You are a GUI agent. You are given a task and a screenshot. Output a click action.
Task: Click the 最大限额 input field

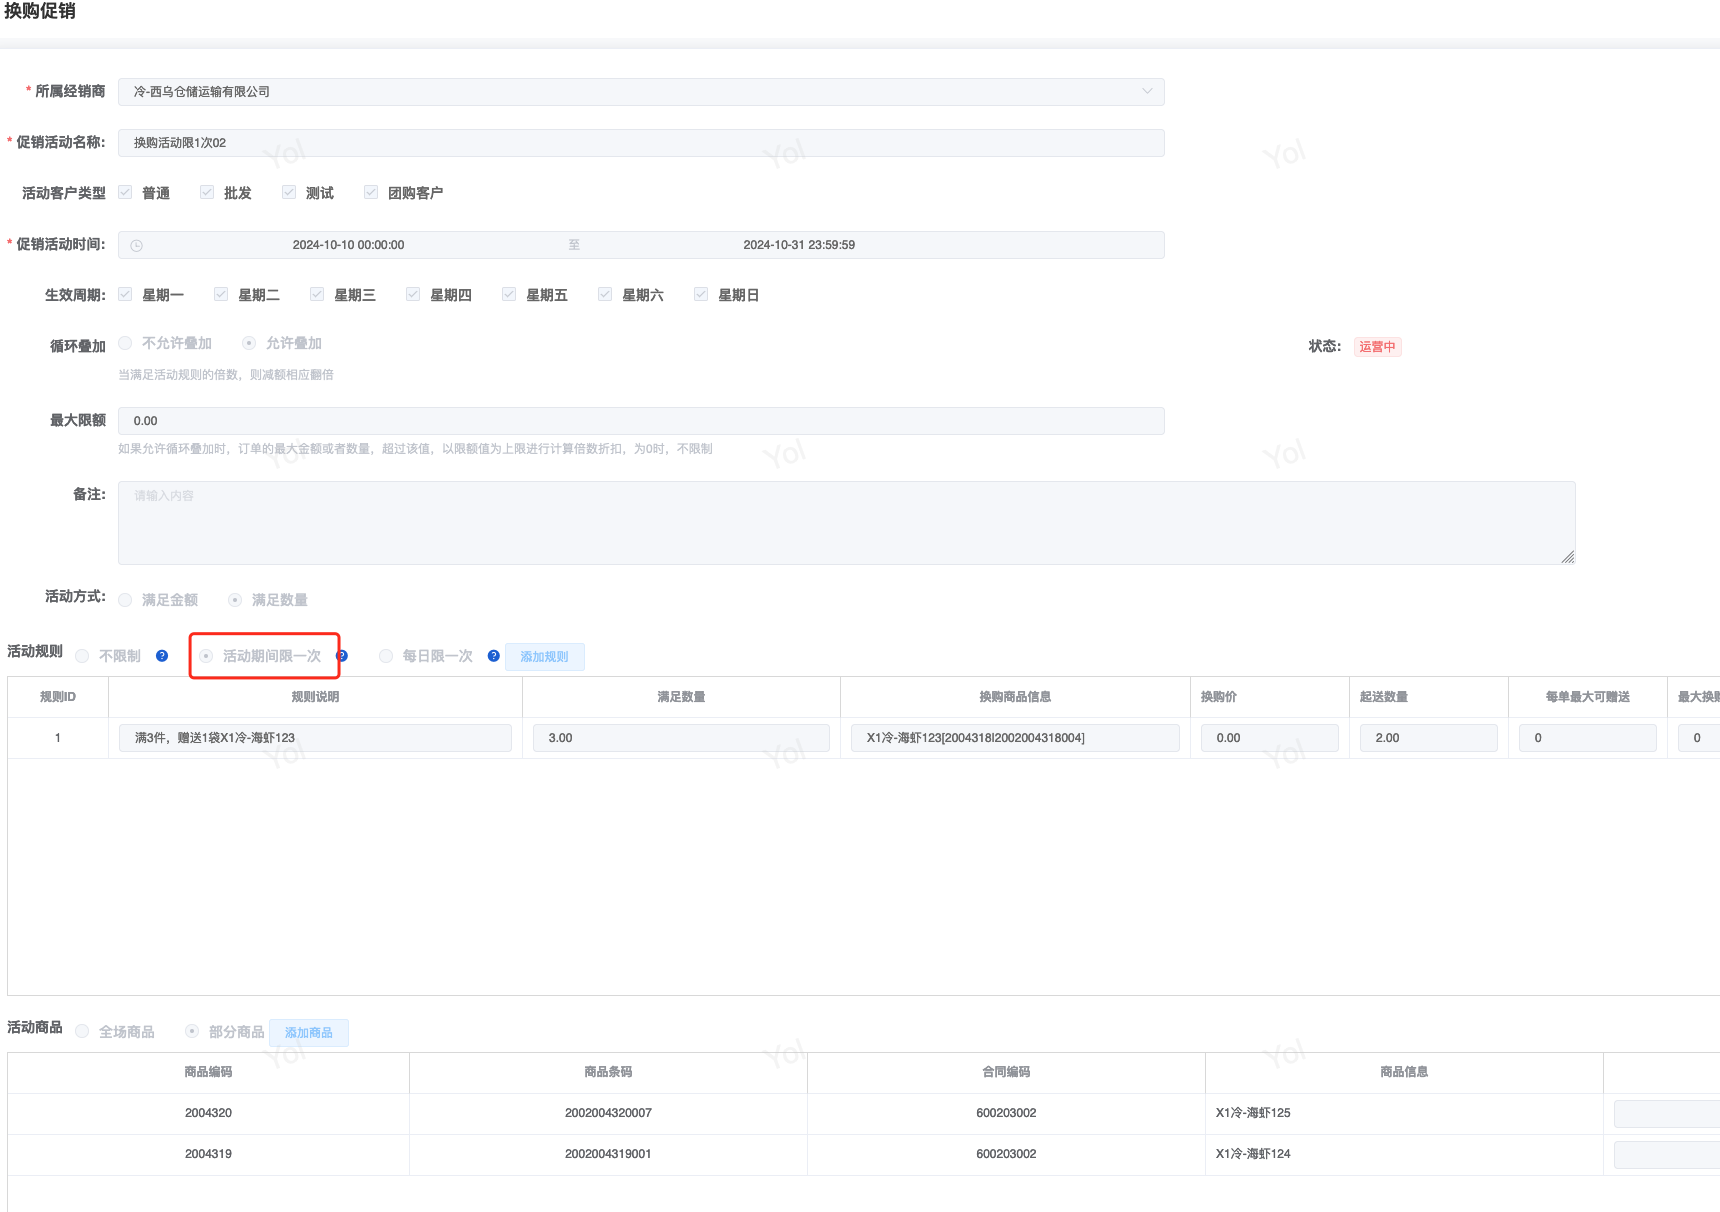[x=640, y=421]
